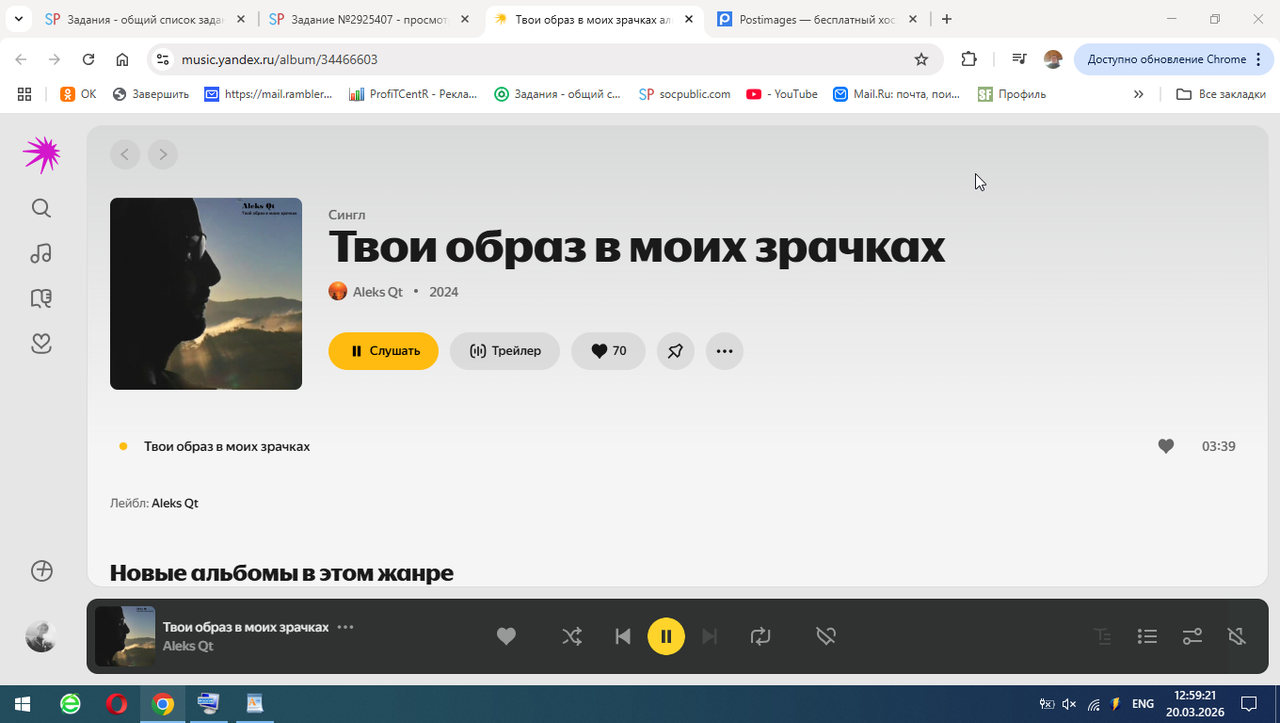Open the Трейлер for the album
The height and width of the screenshot is (723, 1280).
[x=504, y=351]
